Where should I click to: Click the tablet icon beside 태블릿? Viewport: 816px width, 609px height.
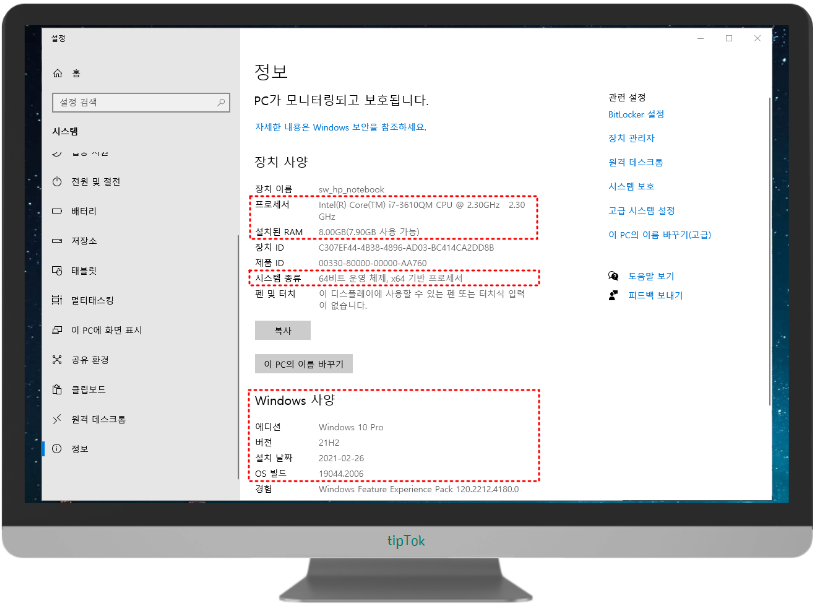coord(57,271)
